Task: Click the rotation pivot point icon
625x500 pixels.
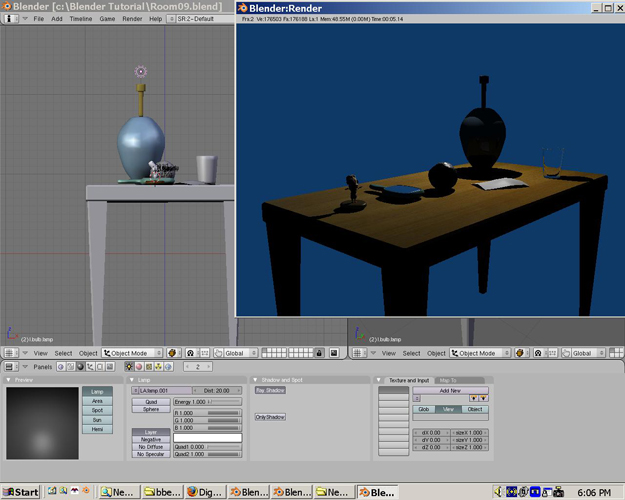Action: point(188,353)
